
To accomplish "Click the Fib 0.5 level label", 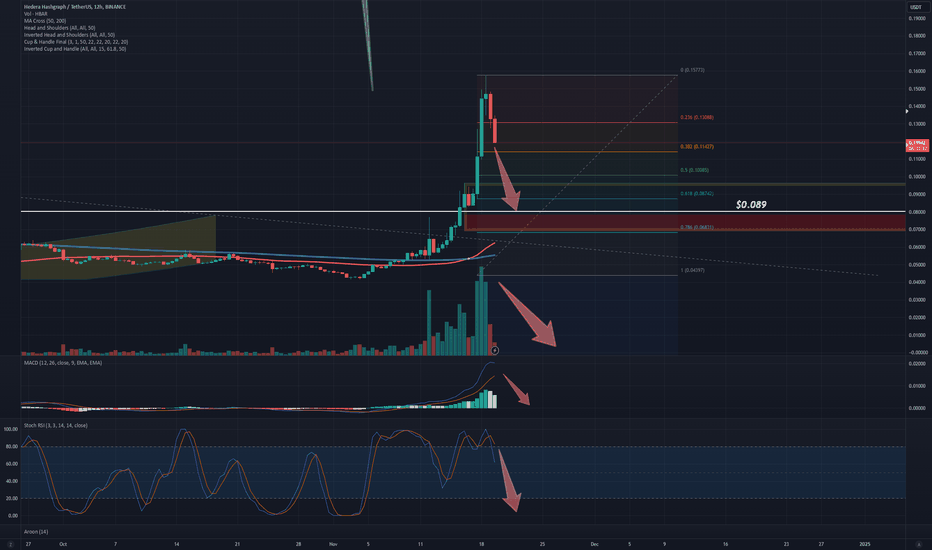I will [694, 171].
